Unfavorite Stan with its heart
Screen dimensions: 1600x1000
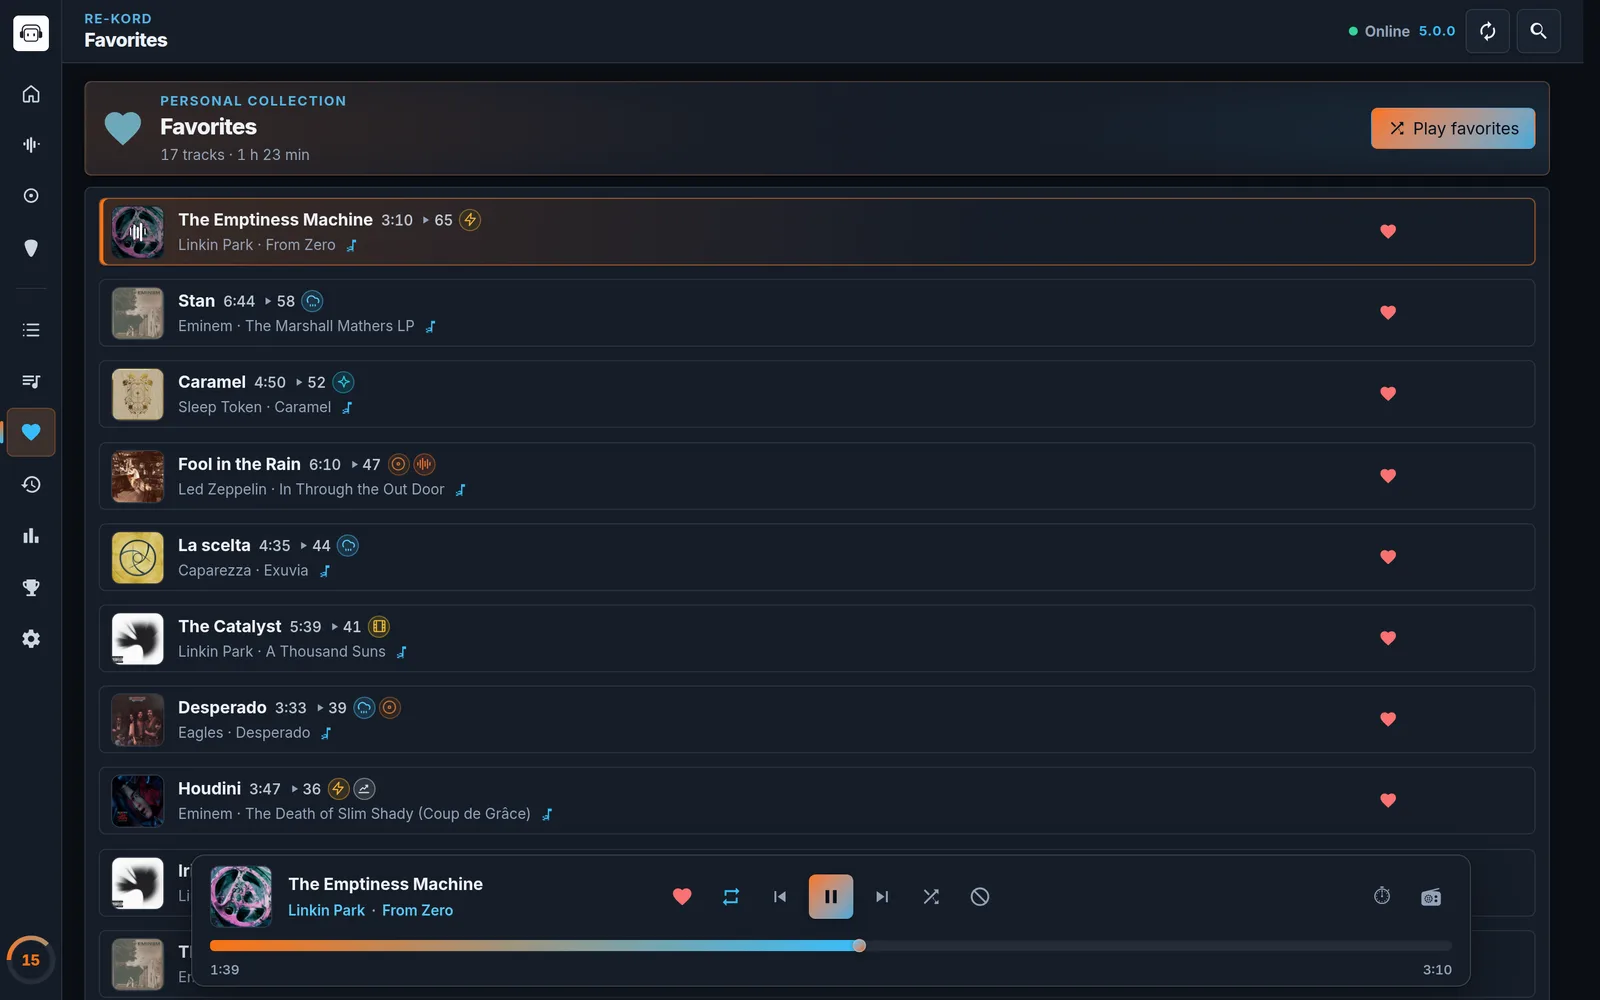click(x=1388, y=313)
